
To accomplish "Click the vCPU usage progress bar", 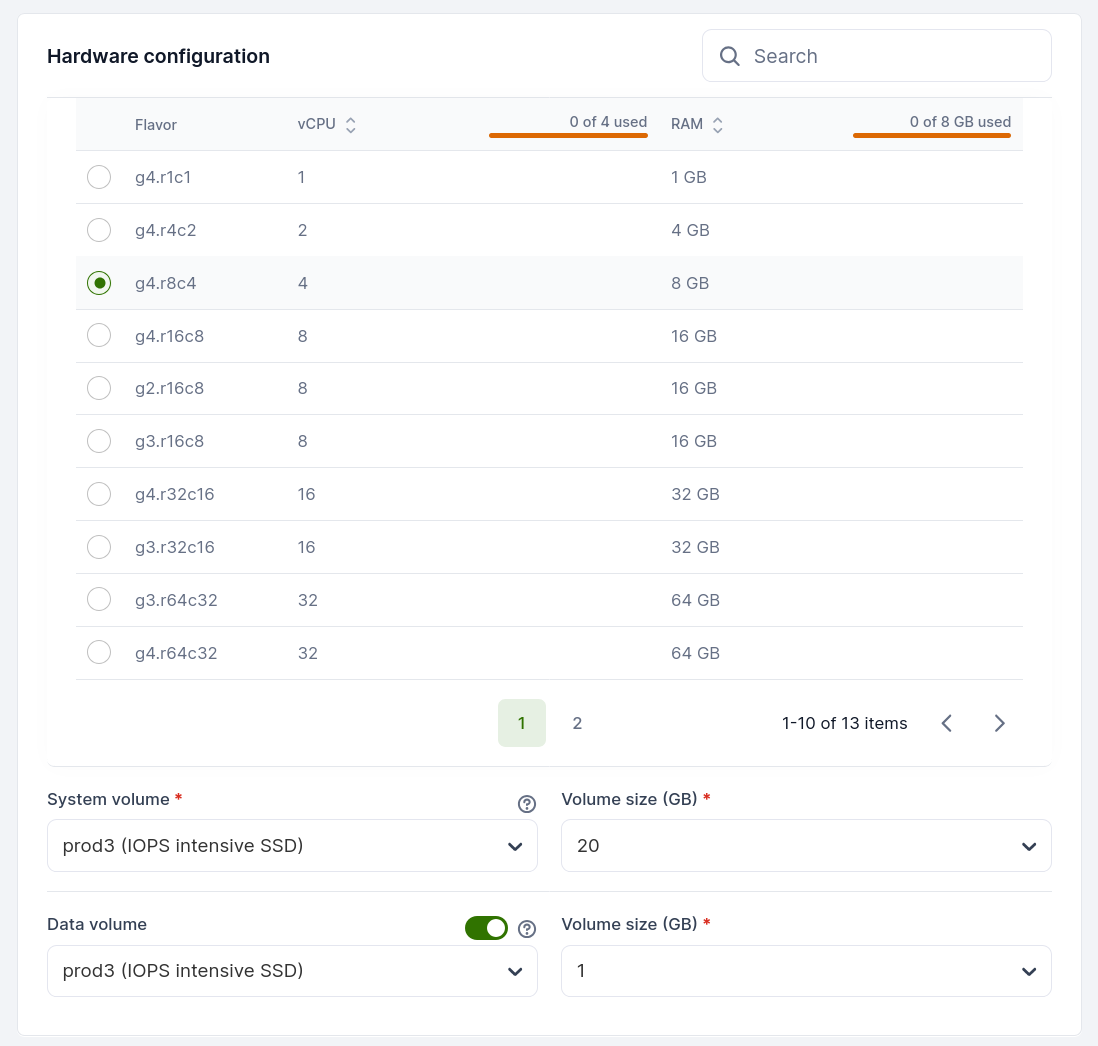I will [568, 135].
